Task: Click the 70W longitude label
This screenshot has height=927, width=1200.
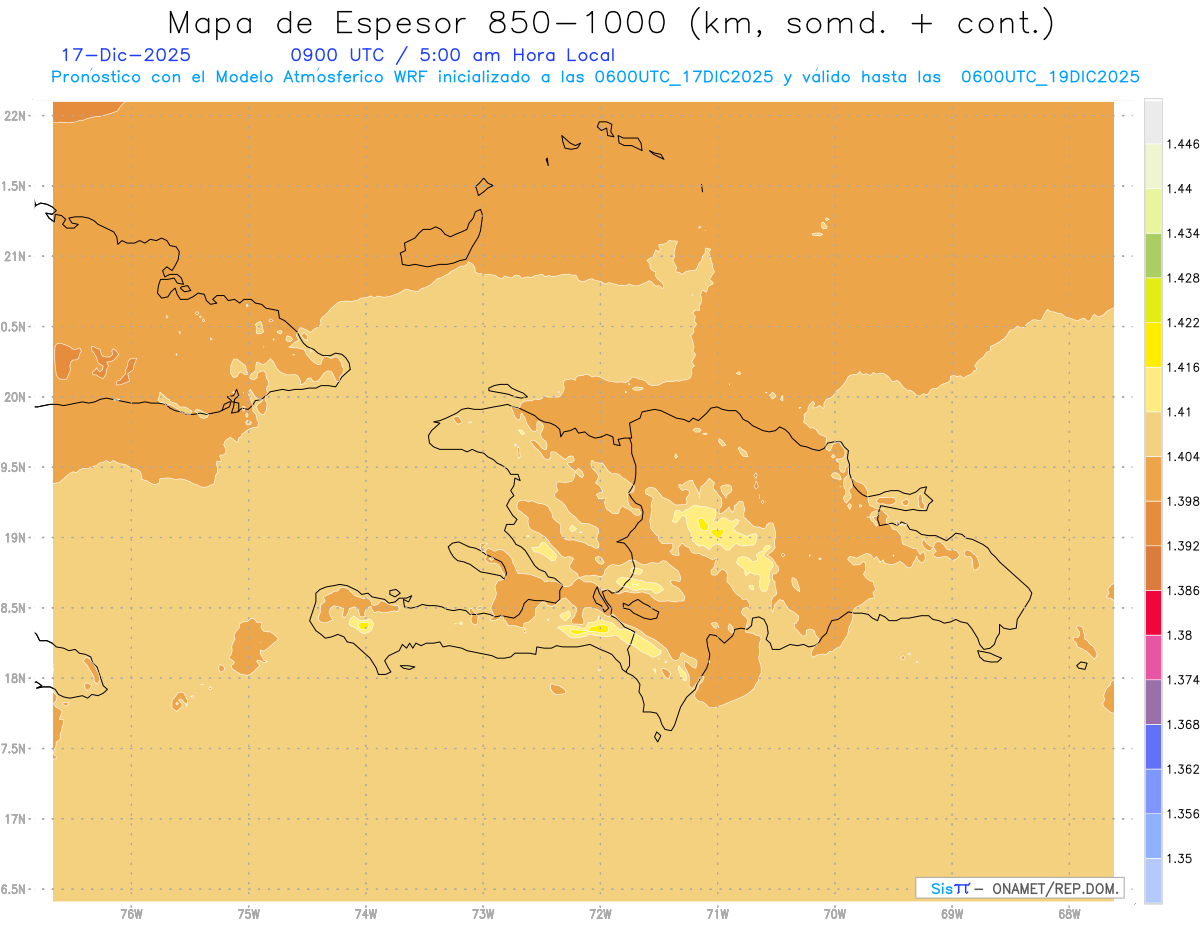Action: pos(835,914)
